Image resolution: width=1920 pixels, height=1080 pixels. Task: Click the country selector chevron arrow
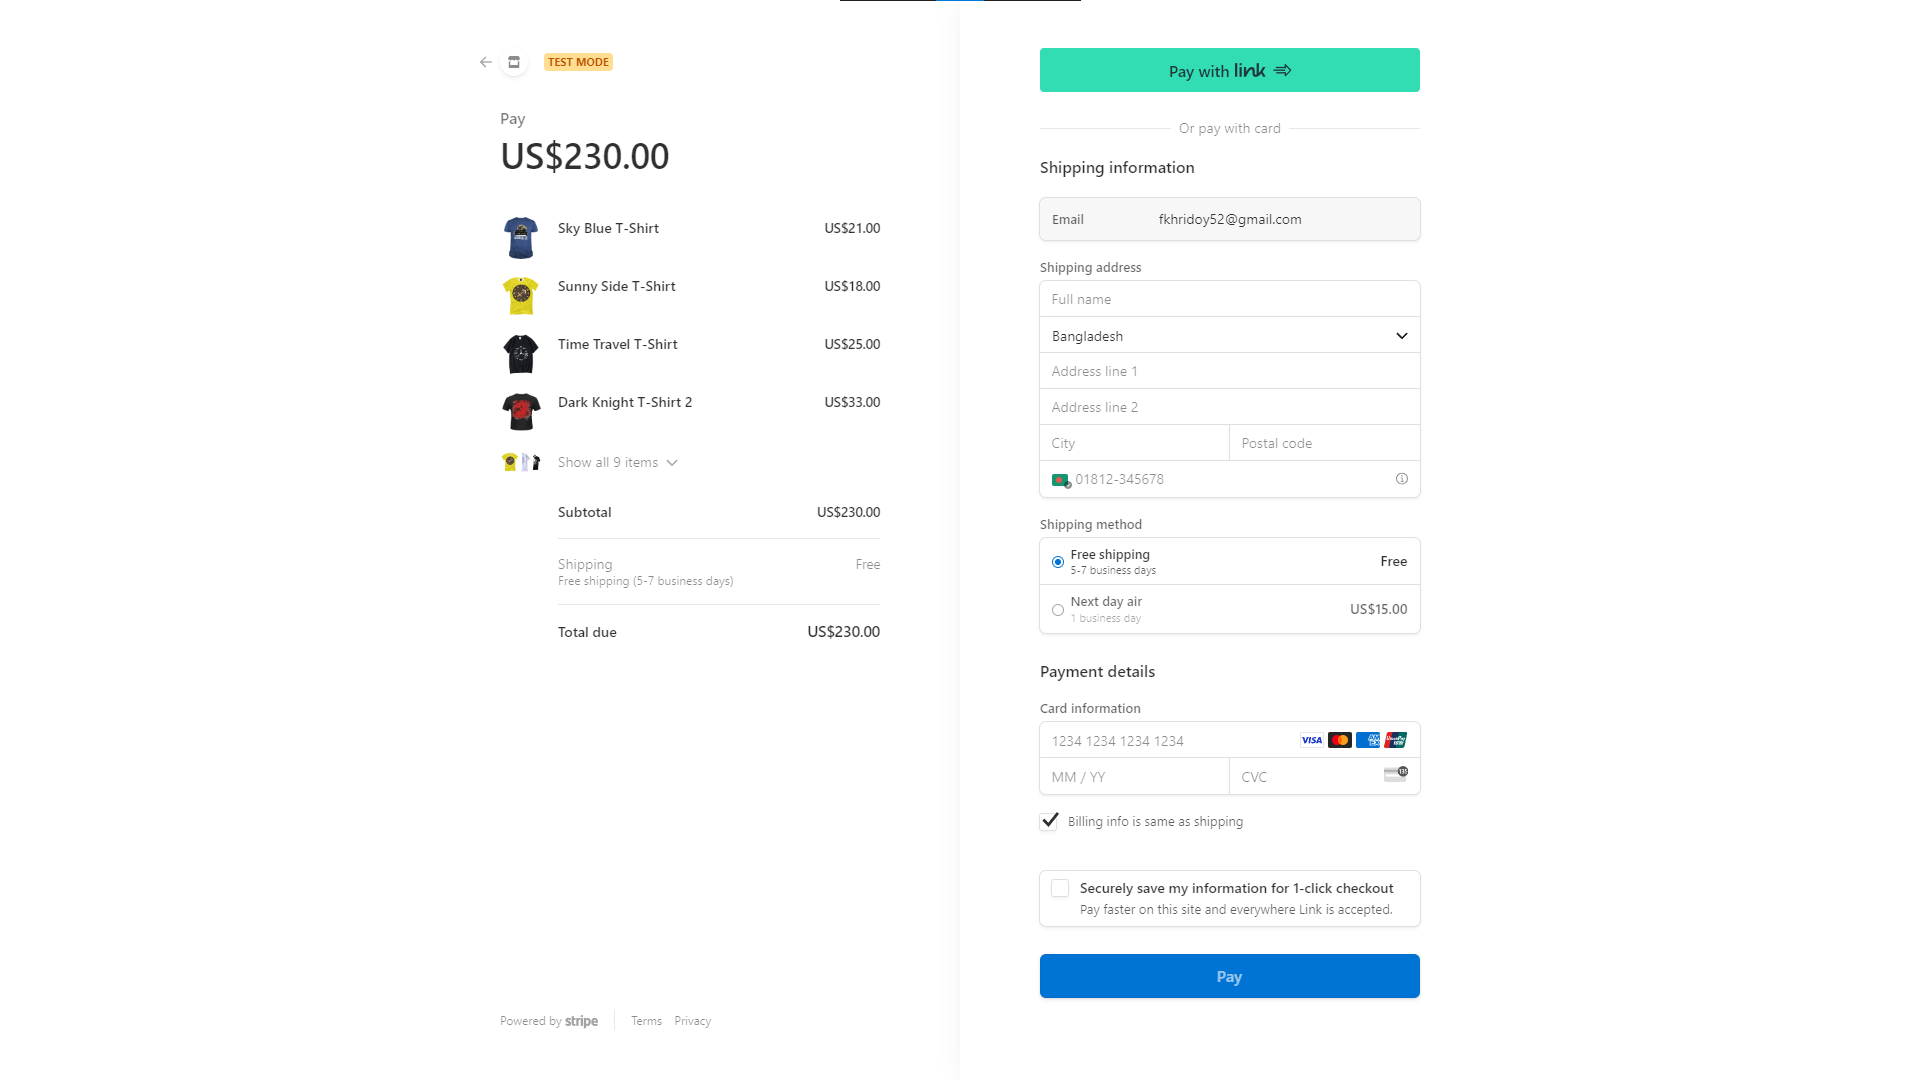coord(1401,335)
